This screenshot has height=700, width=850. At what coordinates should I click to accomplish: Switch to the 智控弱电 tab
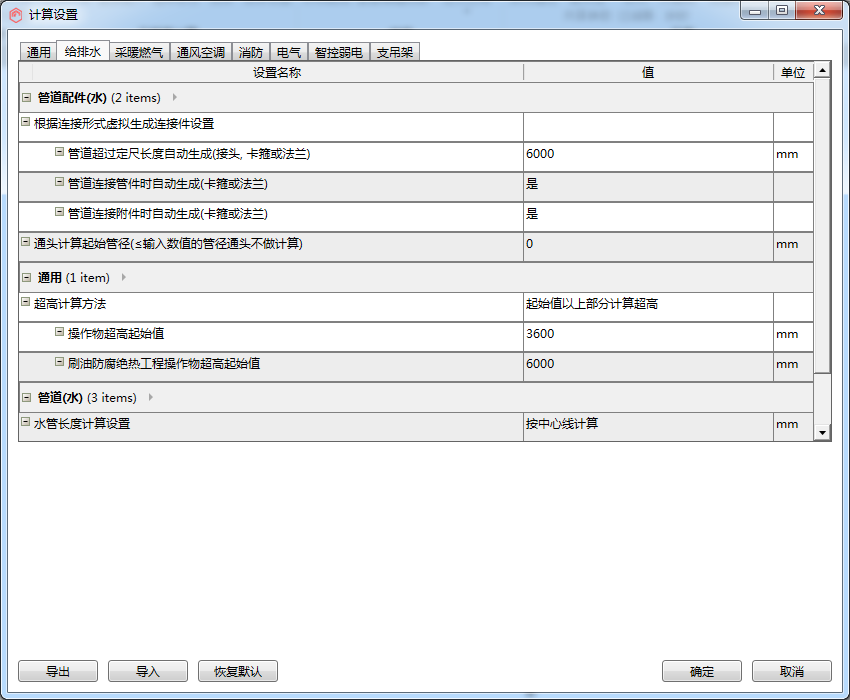(x=339, y=52)
